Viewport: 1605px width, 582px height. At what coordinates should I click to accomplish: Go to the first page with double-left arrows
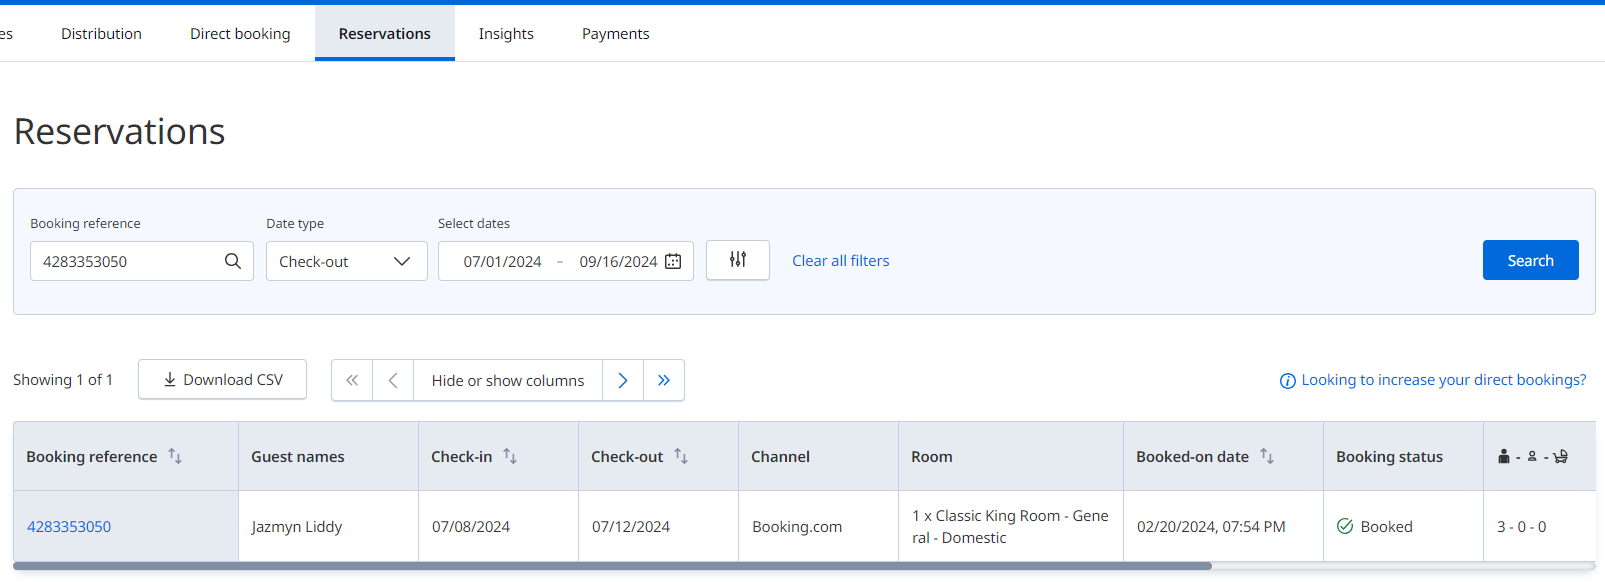352,380
